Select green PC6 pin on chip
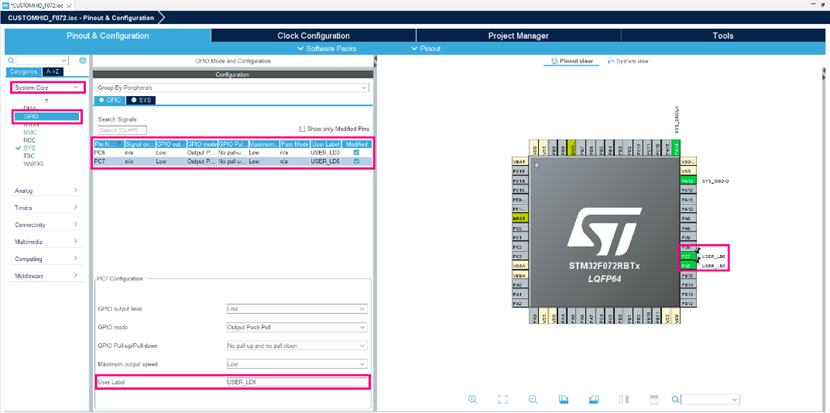The height and width of the screenshot is (413, 830). [687, 266]
